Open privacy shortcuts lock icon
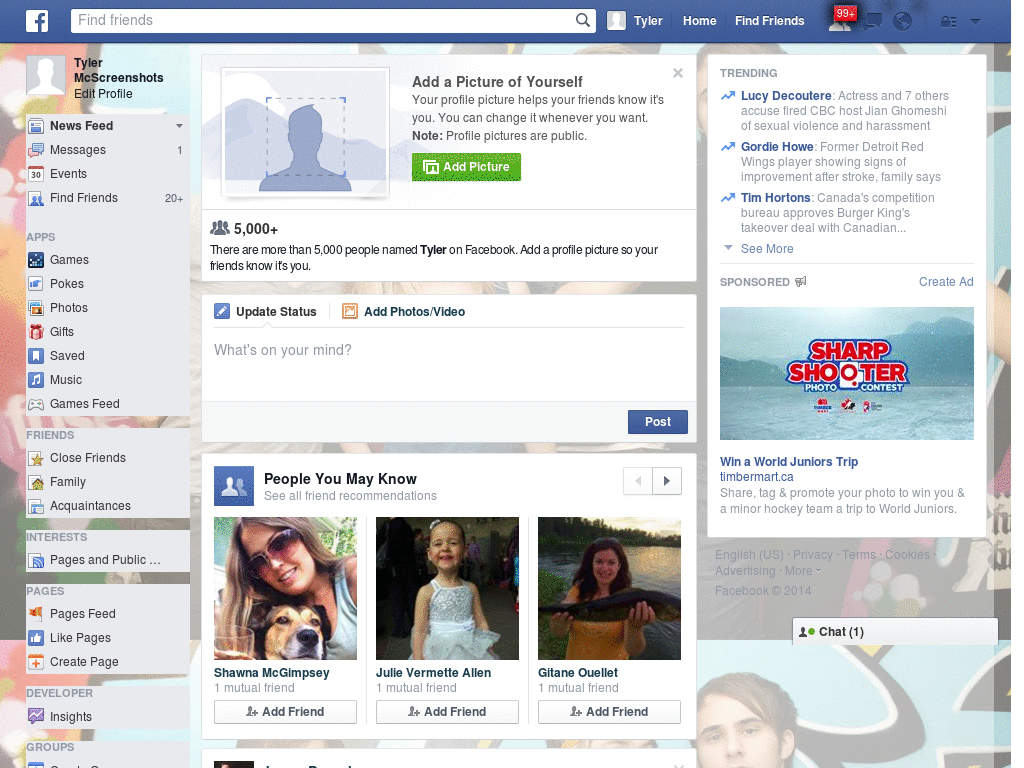The image size is (1024, 768). [x=948, y=22]
